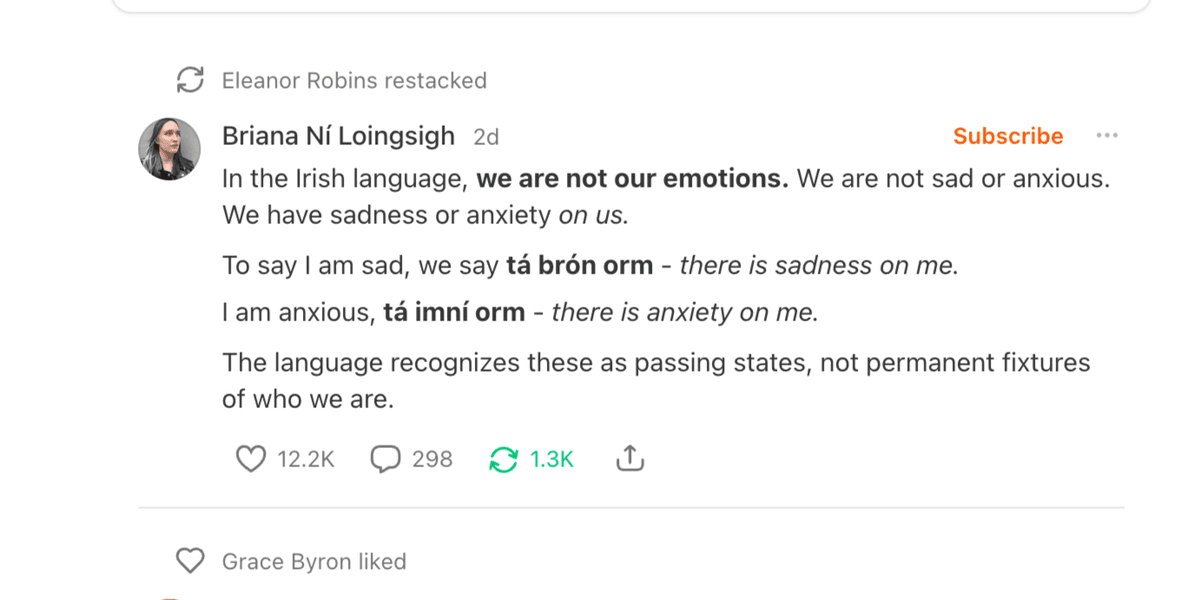Image resolution: width=1200 pixels, height=600 pixels.
Task: Click the heart icon beside Grace Byron liked
Action: tap(190, 561)
